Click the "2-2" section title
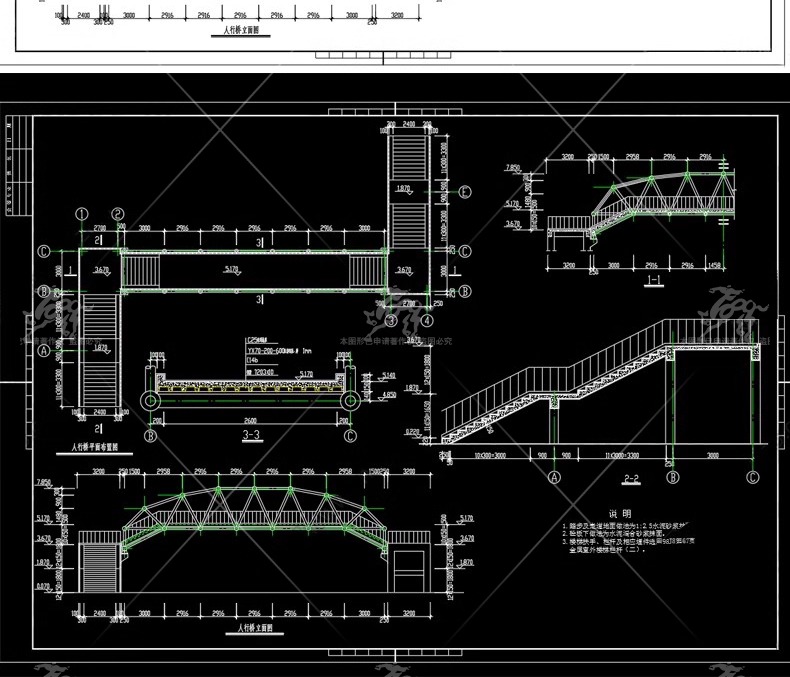Screen dimensions: 790x677 point(631,479)
